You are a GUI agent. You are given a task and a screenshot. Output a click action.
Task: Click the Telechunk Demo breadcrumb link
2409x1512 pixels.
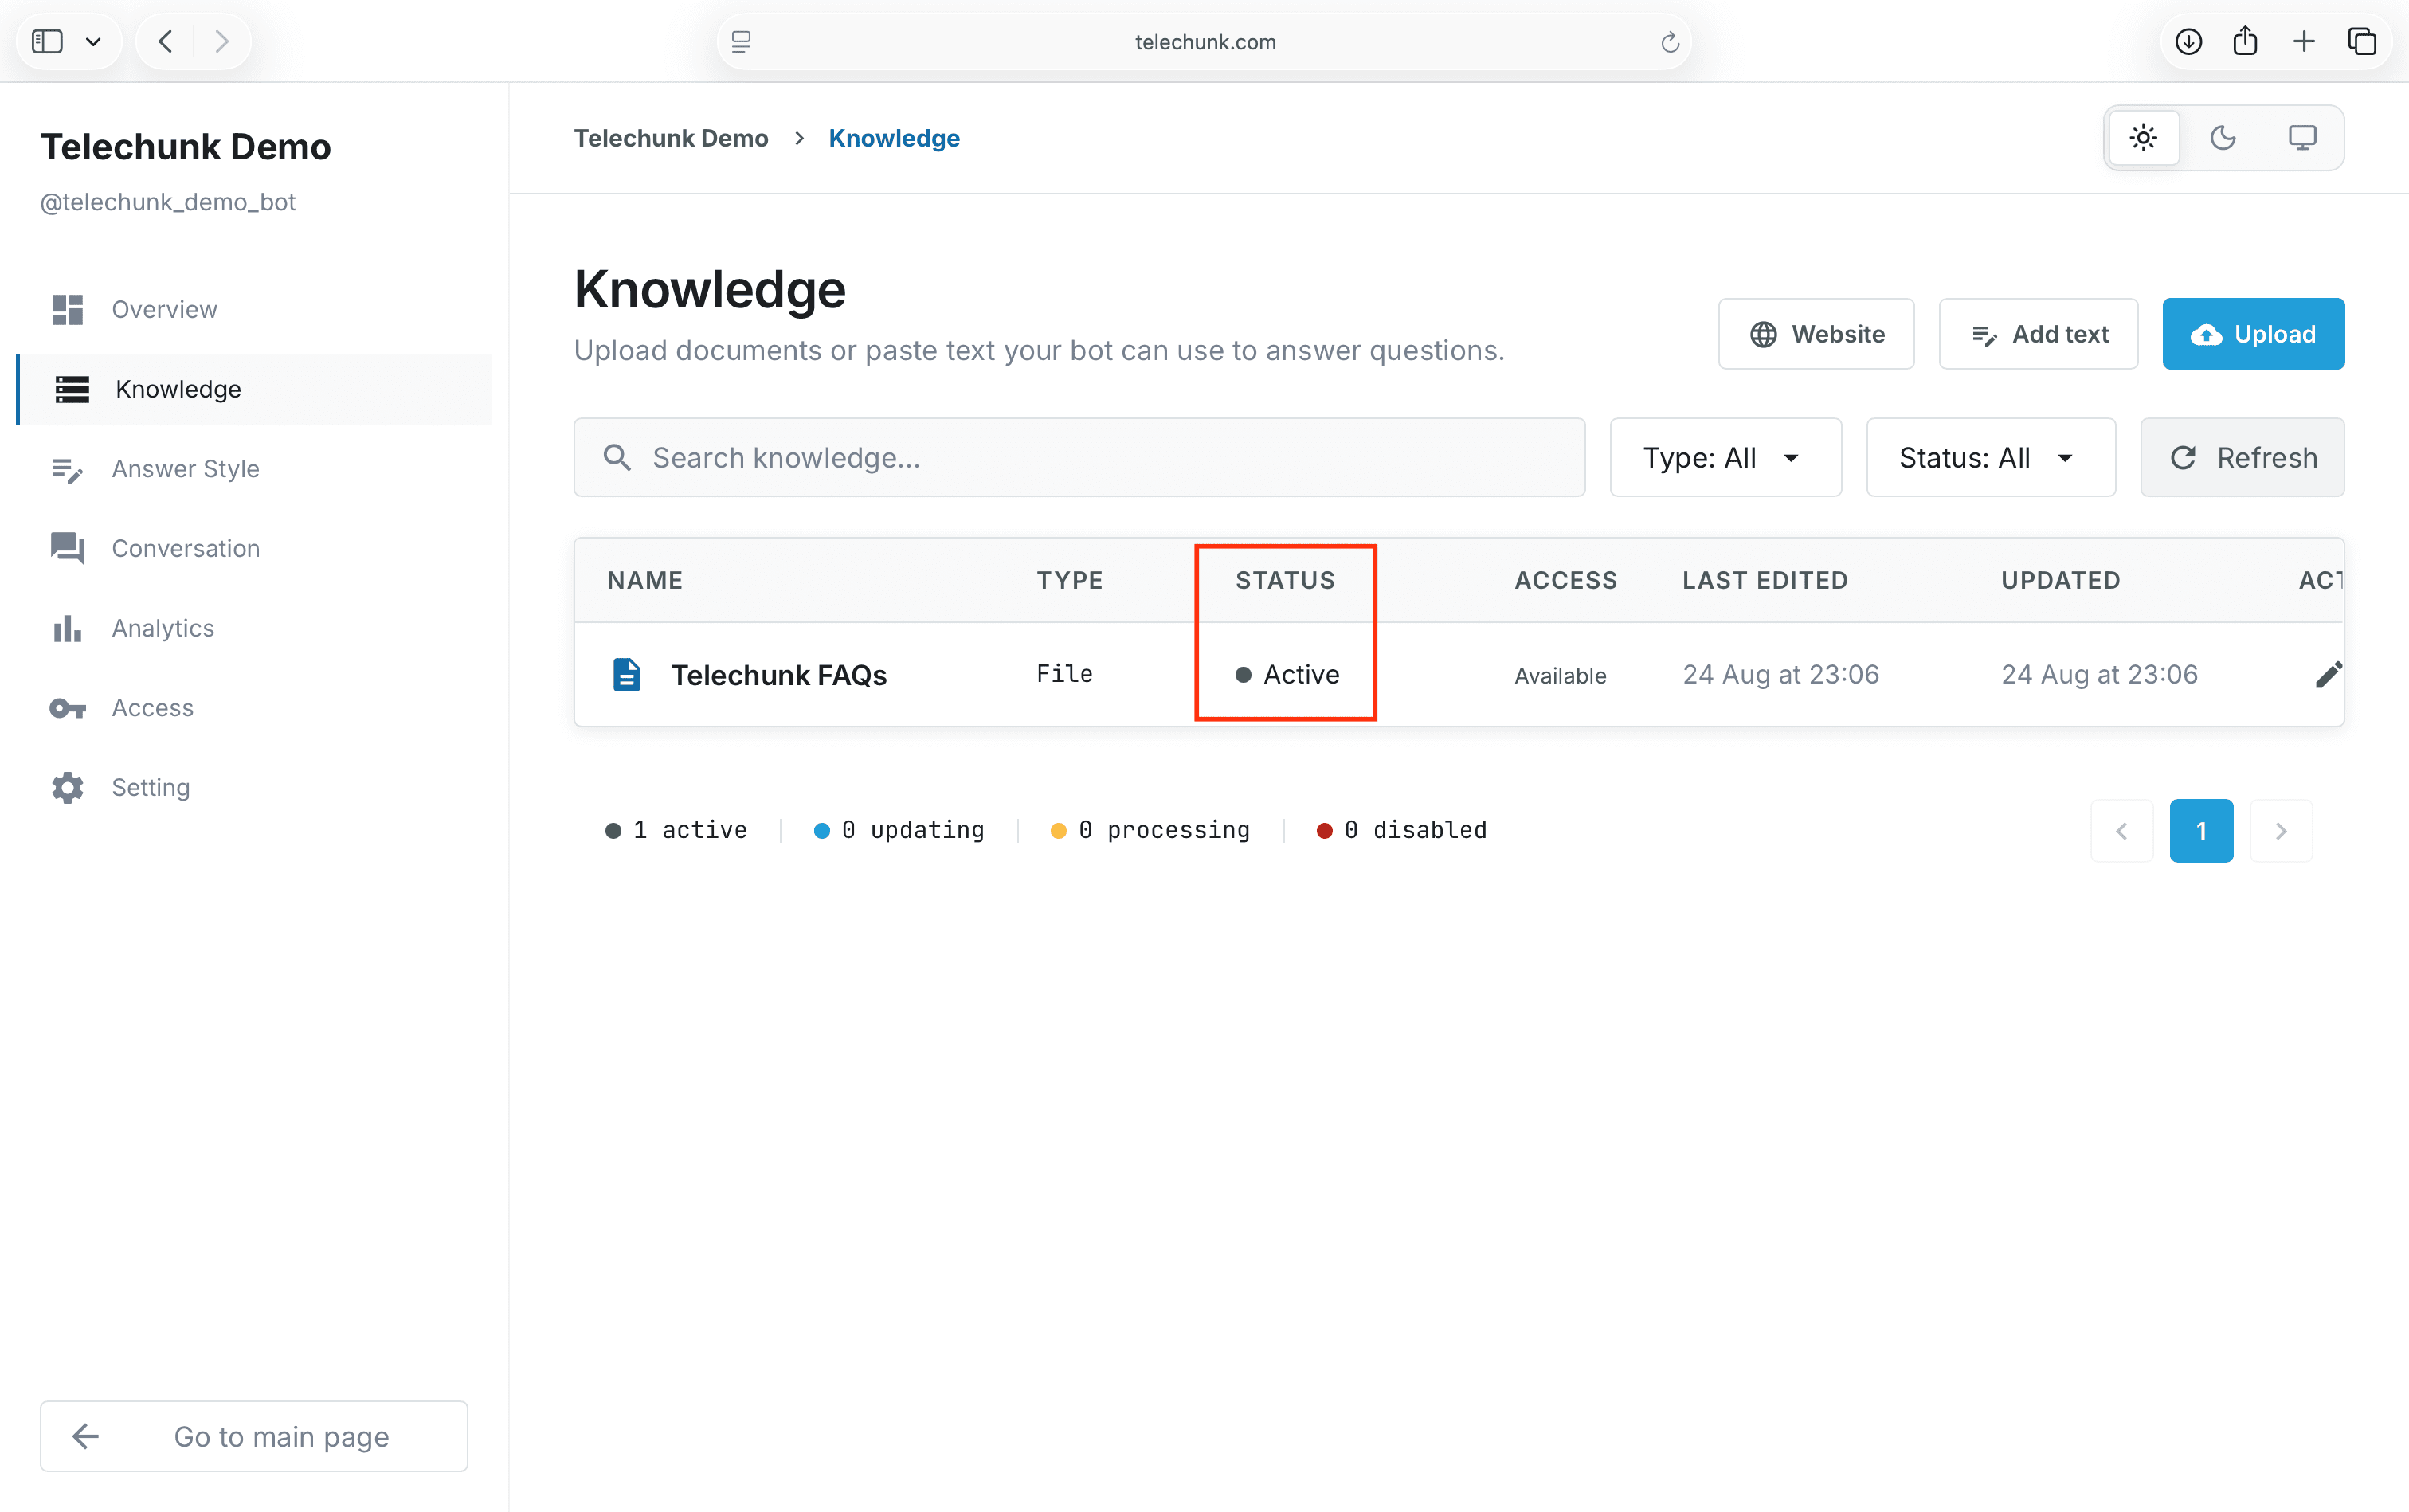point(671,138)
